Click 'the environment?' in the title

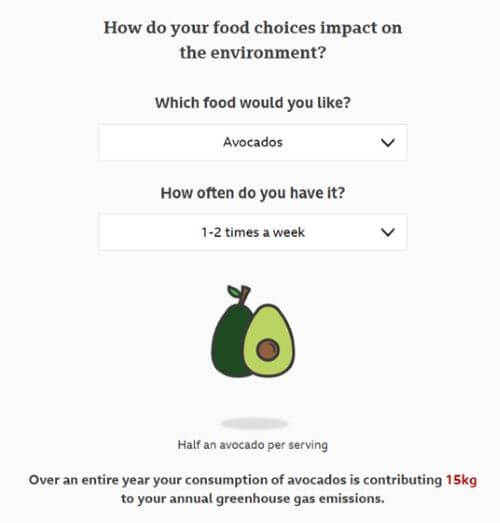coord(253,52)
